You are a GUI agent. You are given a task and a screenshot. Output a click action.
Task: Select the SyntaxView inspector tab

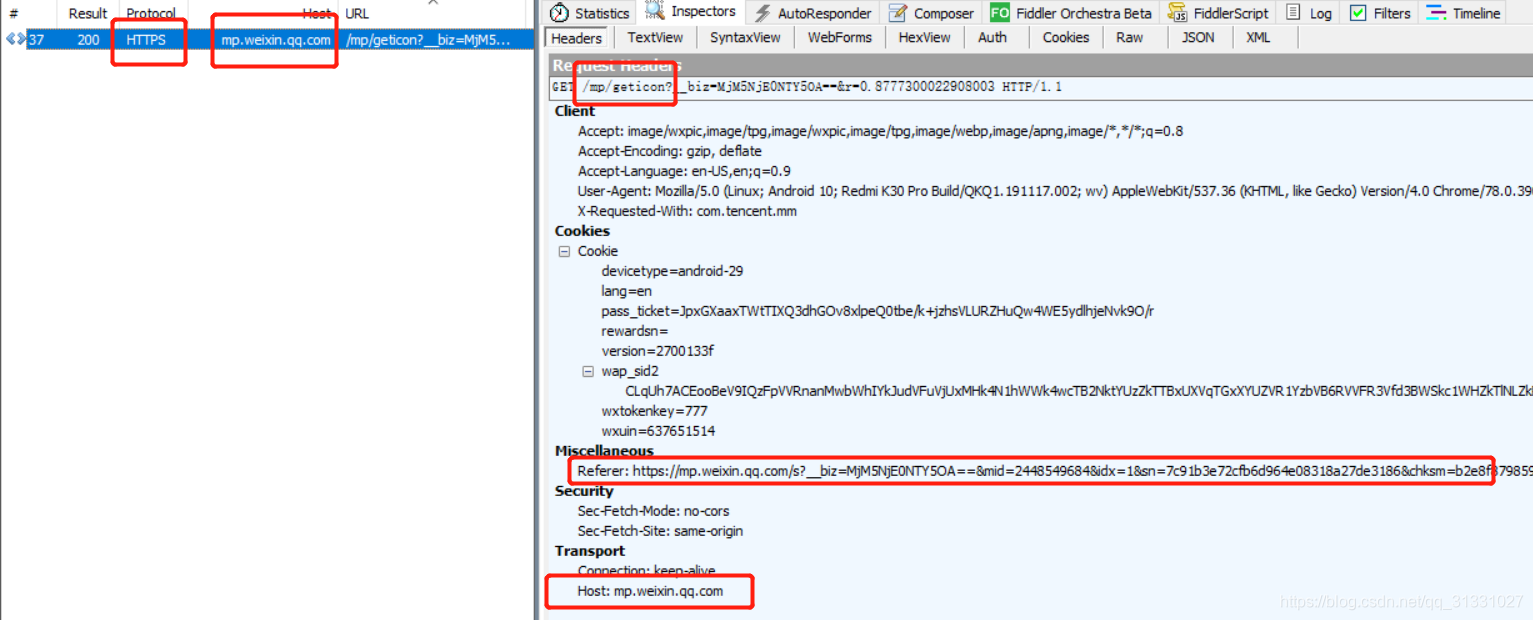pos(745,37)
